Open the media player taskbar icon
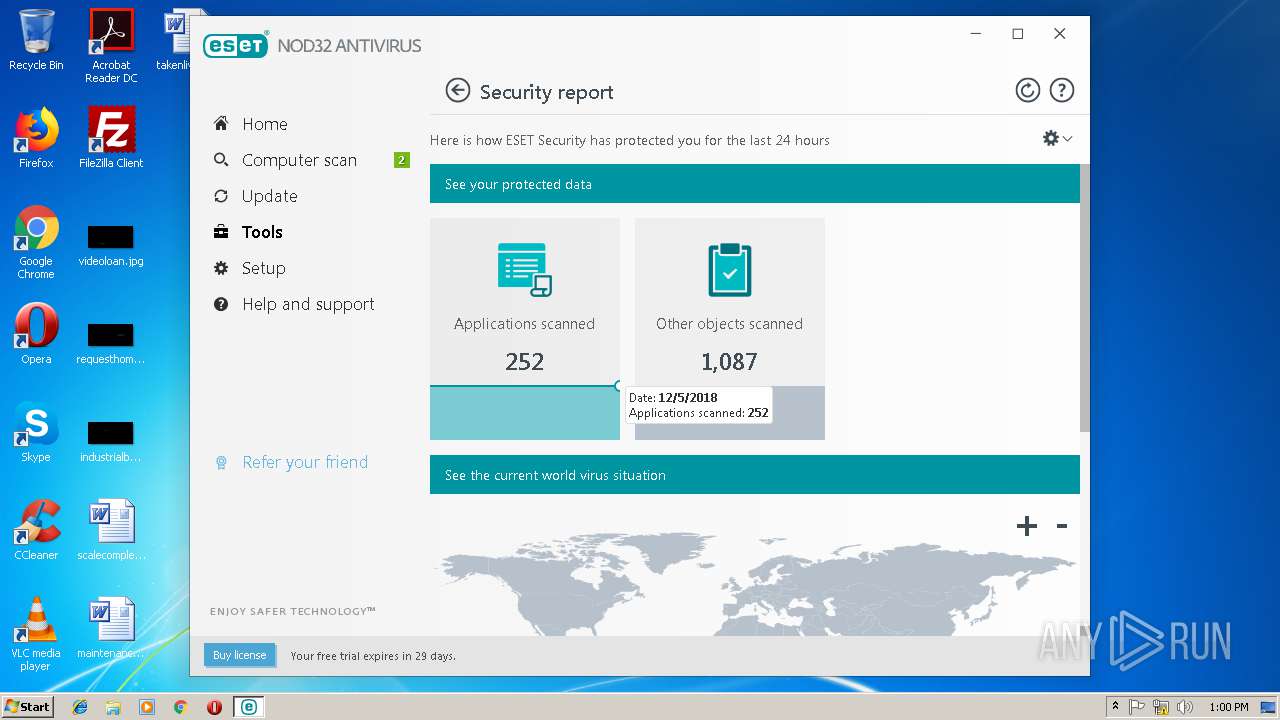This screenshot has height=720, width=1280. 147,707
